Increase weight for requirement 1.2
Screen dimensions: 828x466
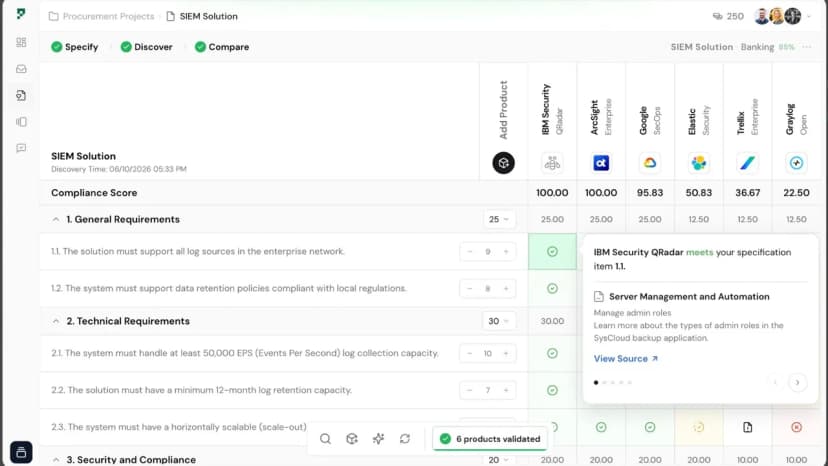click(506, 288)
